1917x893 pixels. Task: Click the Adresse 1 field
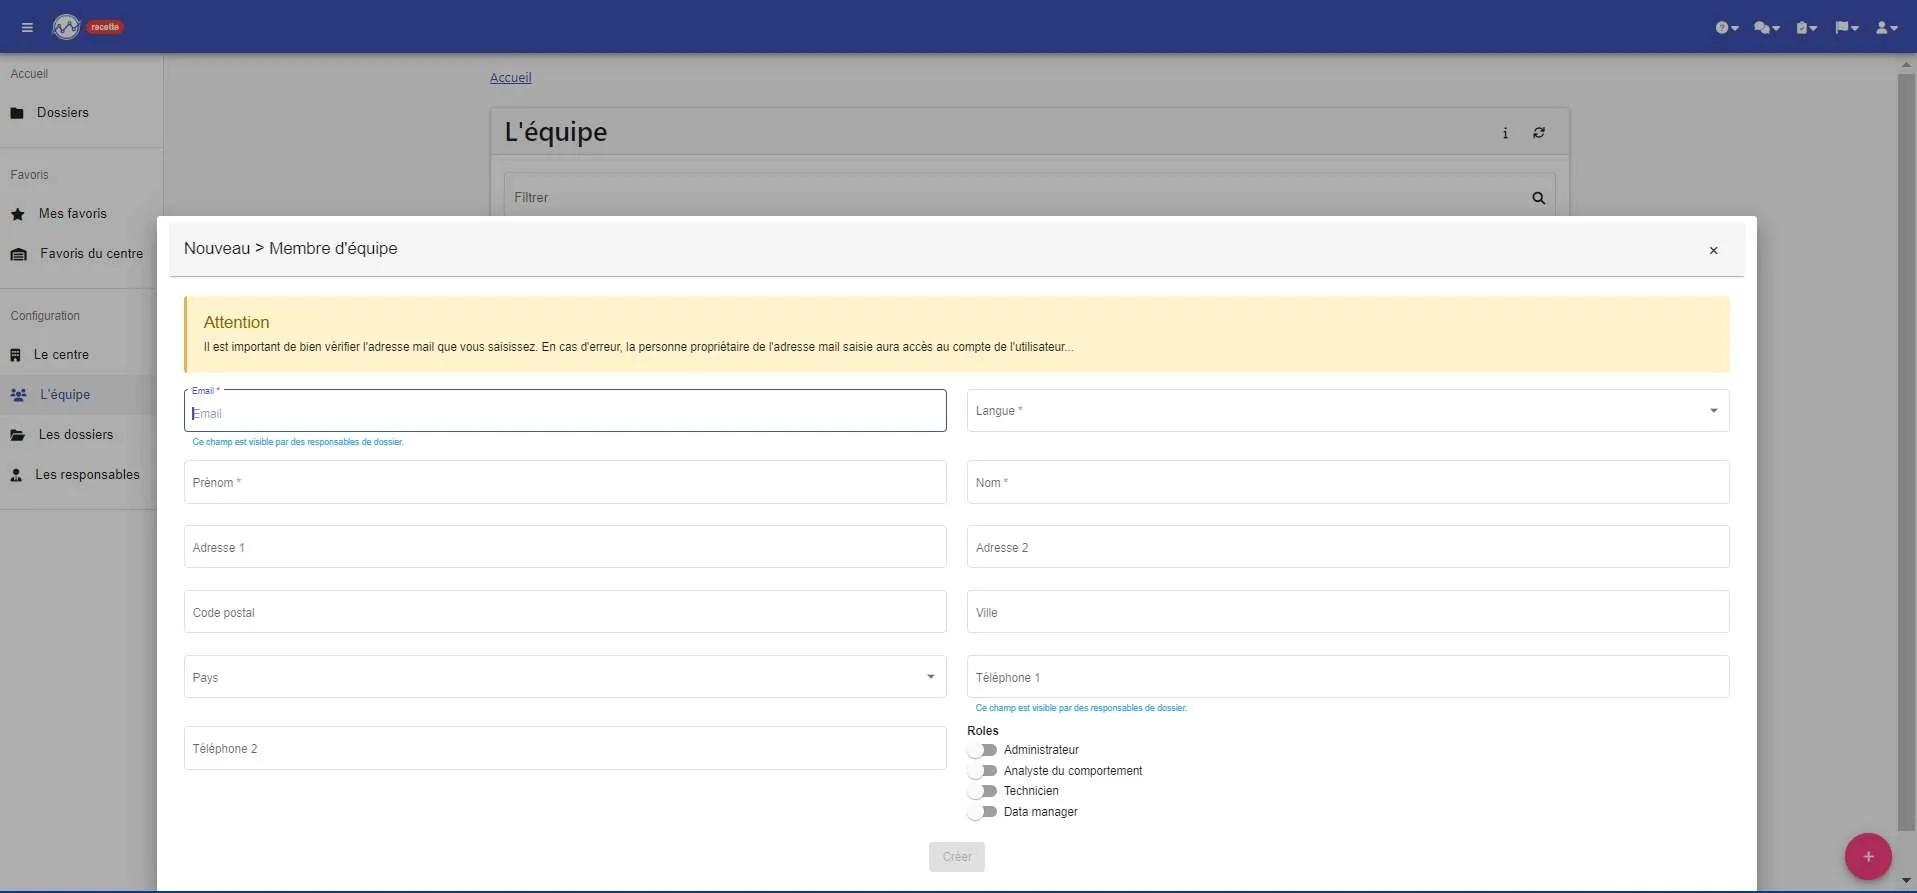pyautogui.click(x=565, y=547)
